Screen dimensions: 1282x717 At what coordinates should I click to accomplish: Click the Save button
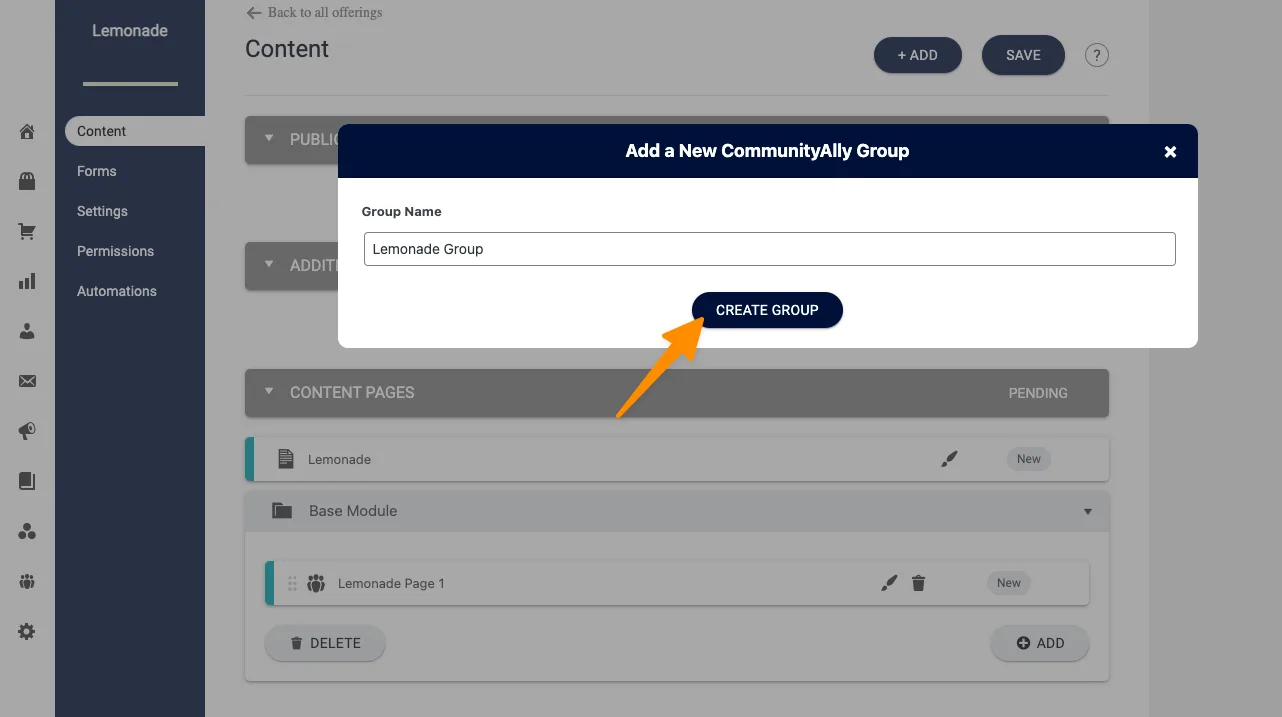[x=1023, y=55]
